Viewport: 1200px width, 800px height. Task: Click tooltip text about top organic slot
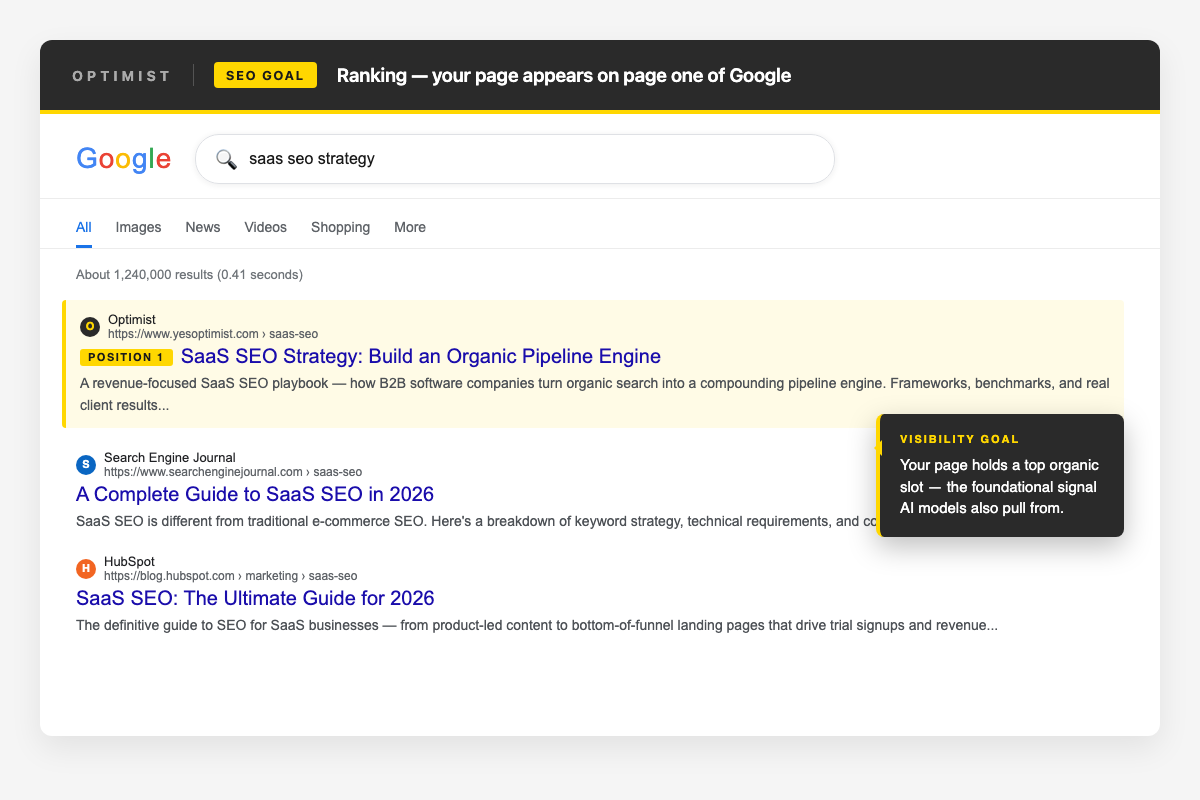1000,487
